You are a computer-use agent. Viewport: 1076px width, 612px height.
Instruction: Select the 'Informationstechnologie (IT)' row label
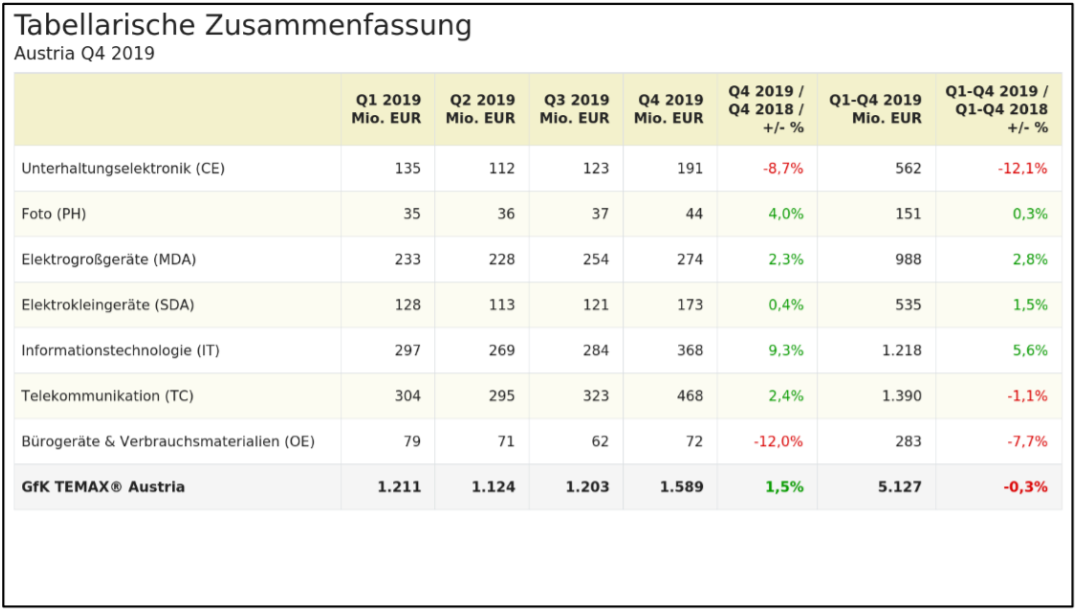click(120, 351)
